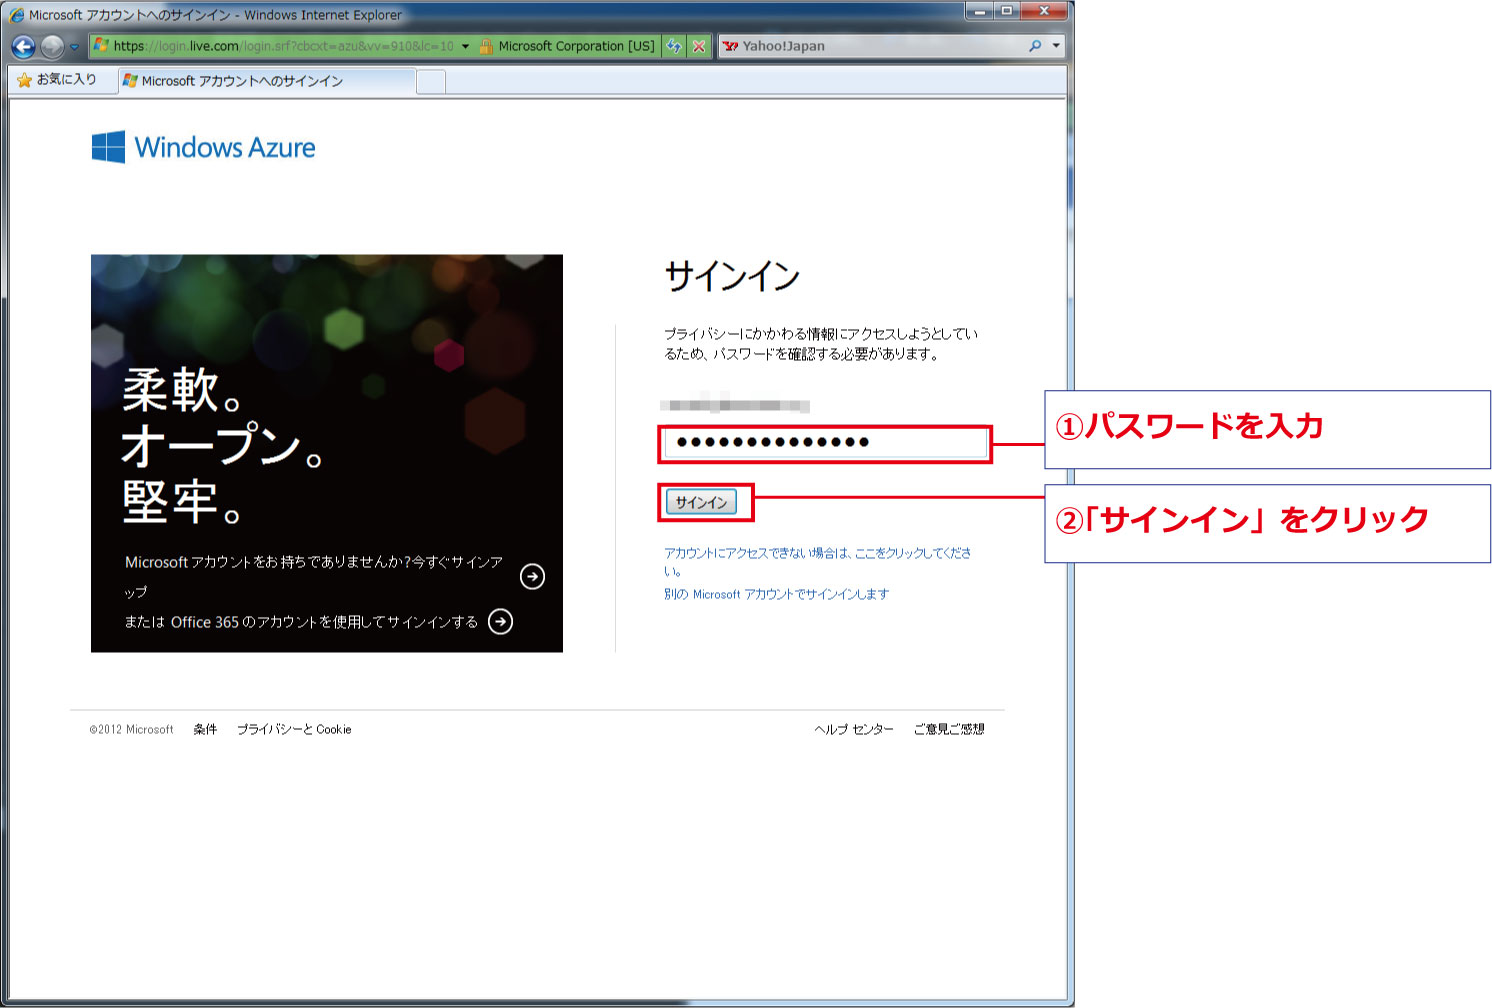The image size is (1492, 1008).
Task: Click the Office 365 sign-in arrow icon
Action: pyautogui.click(x=500, y=621)
